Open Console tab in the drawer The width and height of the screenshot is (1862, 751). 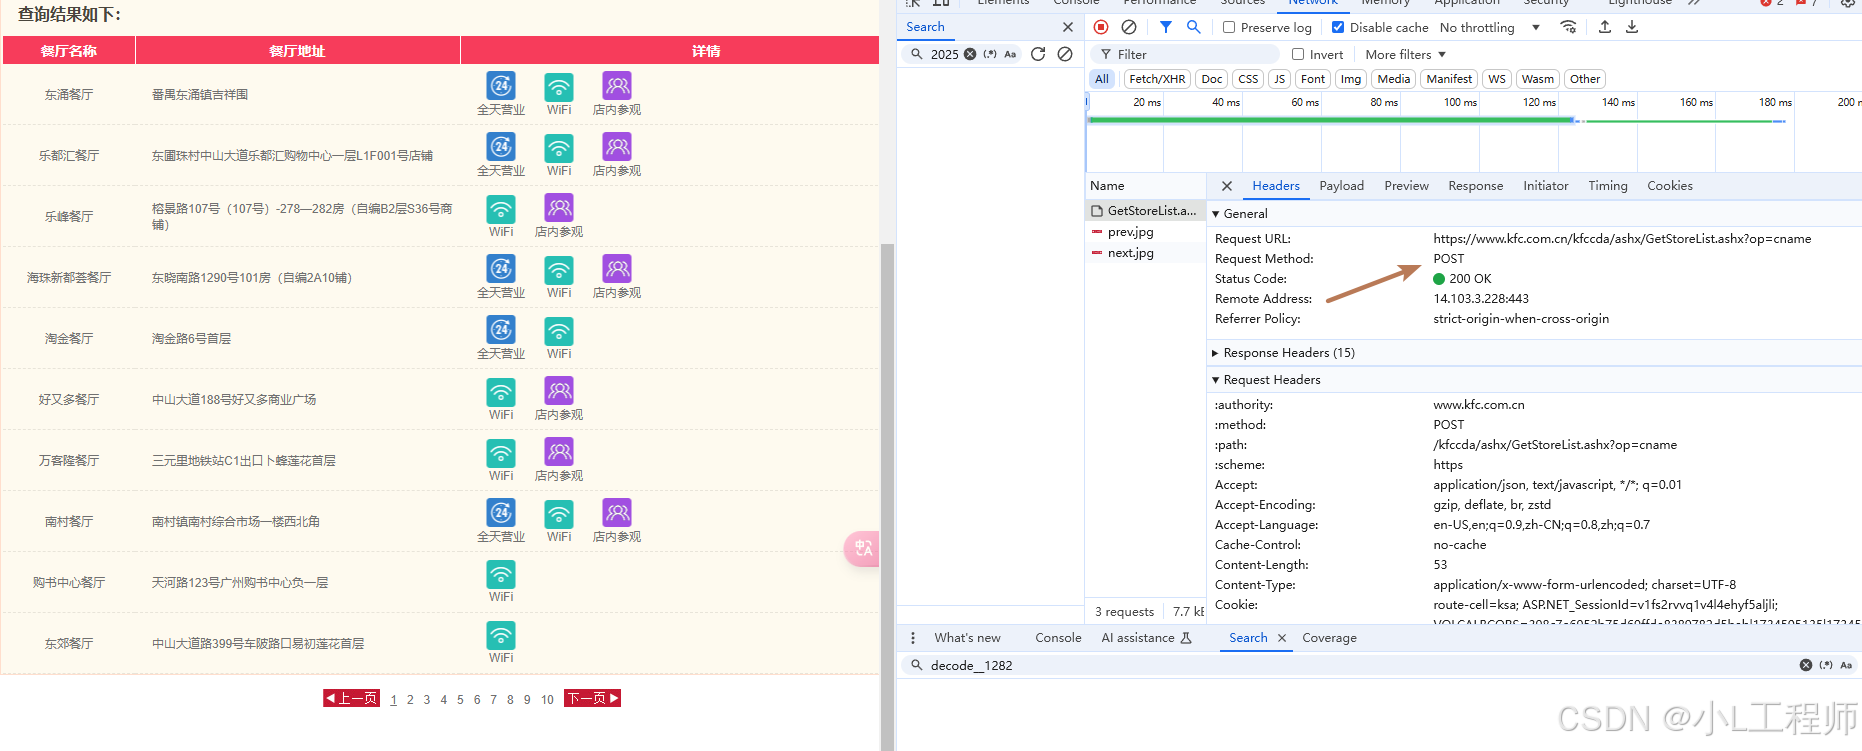coord(1058,638)
